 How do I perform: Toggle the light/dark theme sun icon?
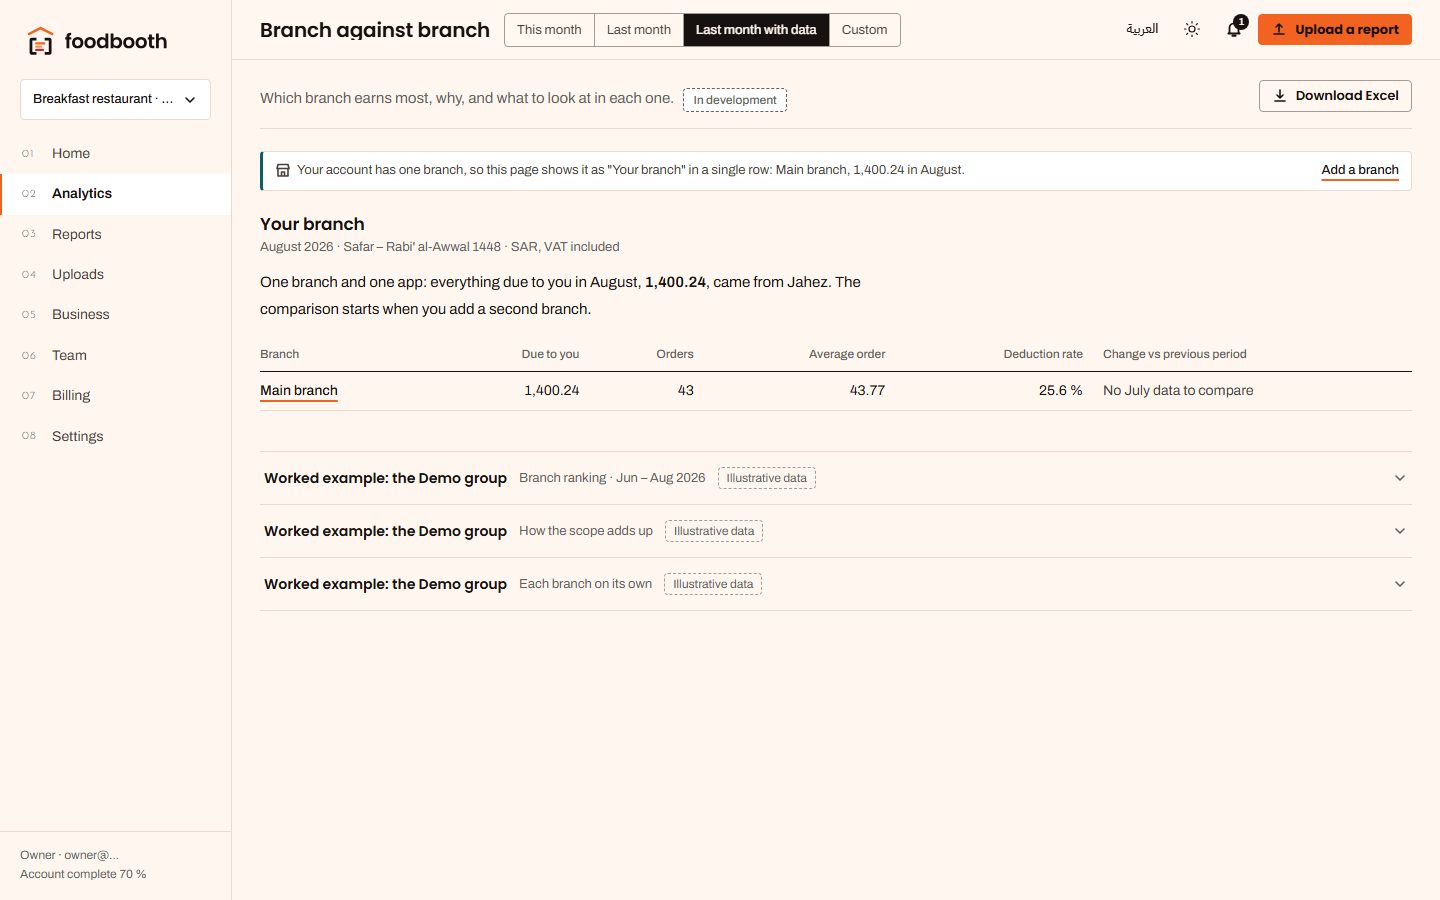pyautogui.click(x=1192, y=29)
